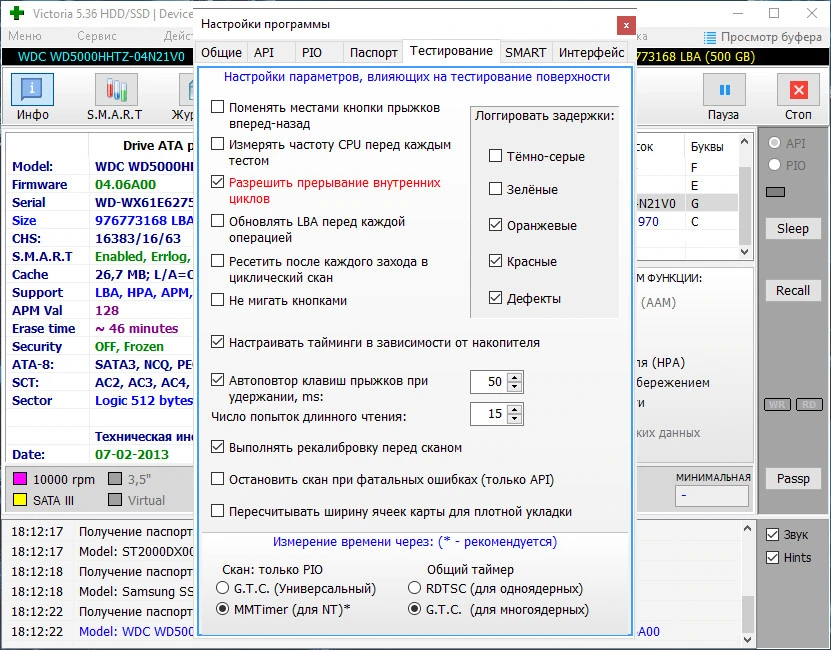
Task: Toggle the Hints checkbox
Action: (772, 557)
